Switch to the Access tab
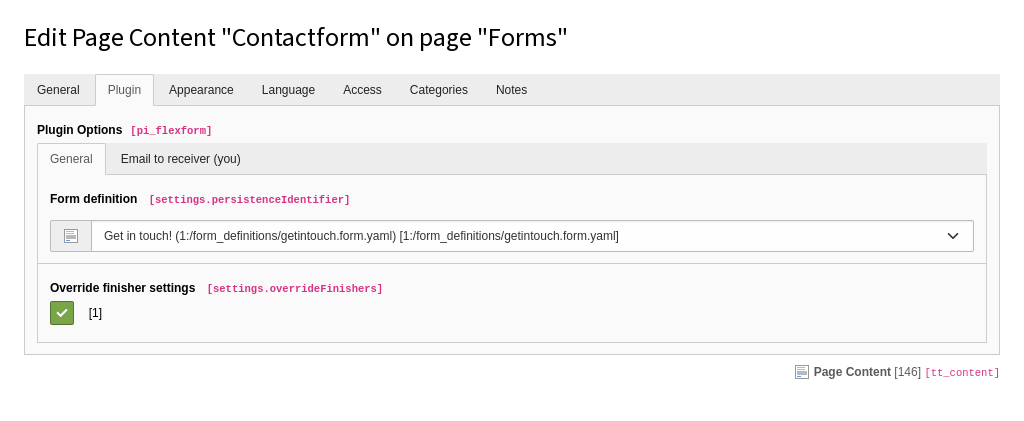 coord(362,90)
